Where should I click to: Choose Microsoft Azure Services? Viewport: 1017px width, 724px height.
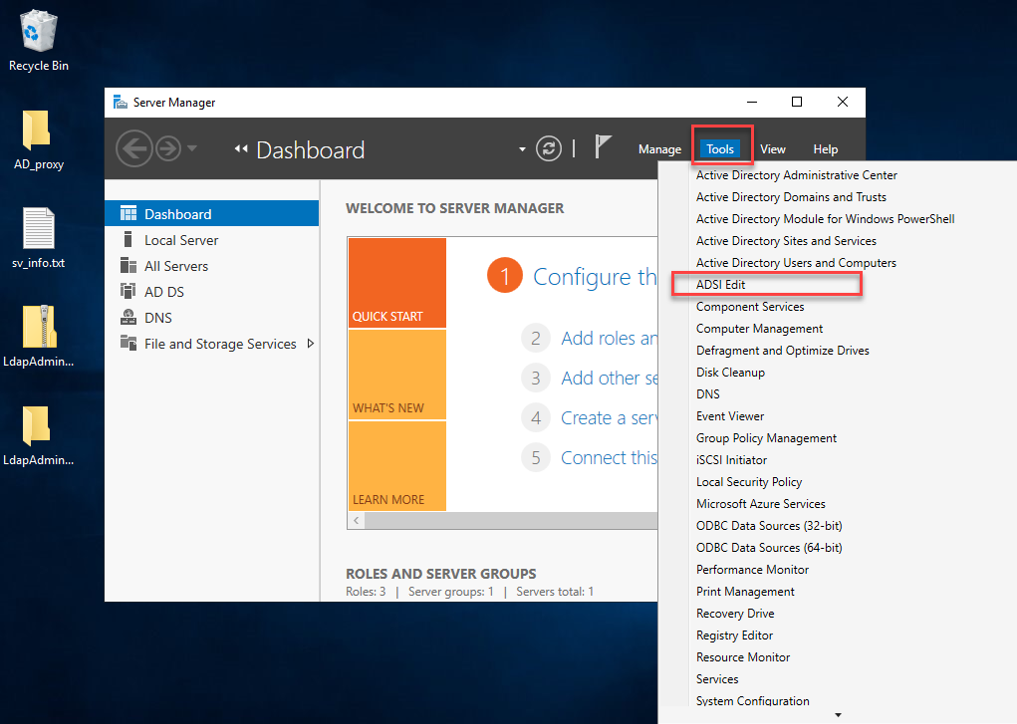coord(760,504)
